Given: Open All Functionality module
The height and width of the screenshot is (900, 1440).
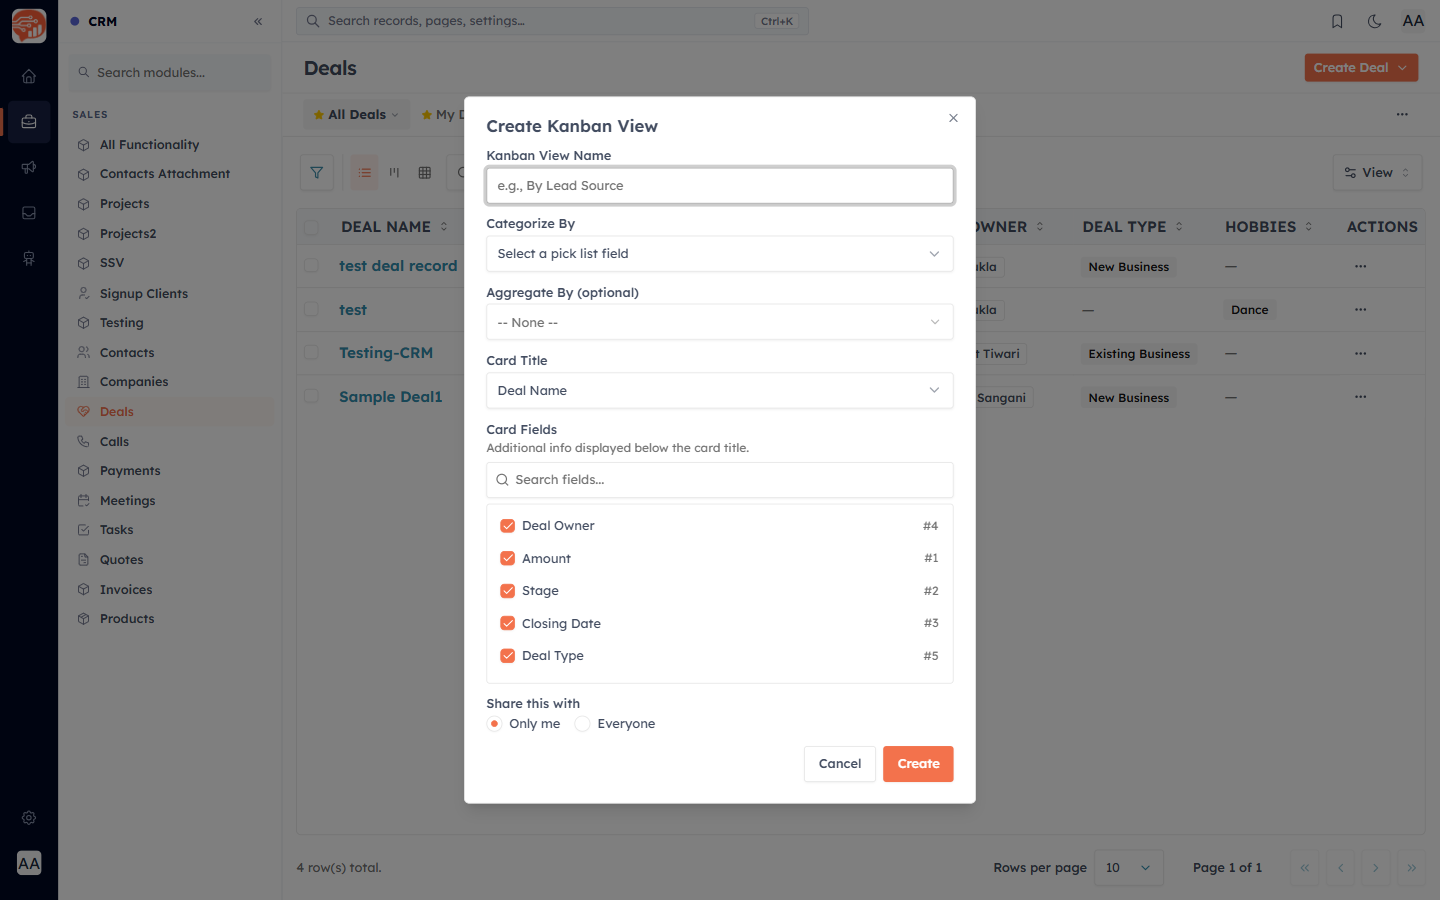Looking at the screenshot, I should [x=149, y=145].
